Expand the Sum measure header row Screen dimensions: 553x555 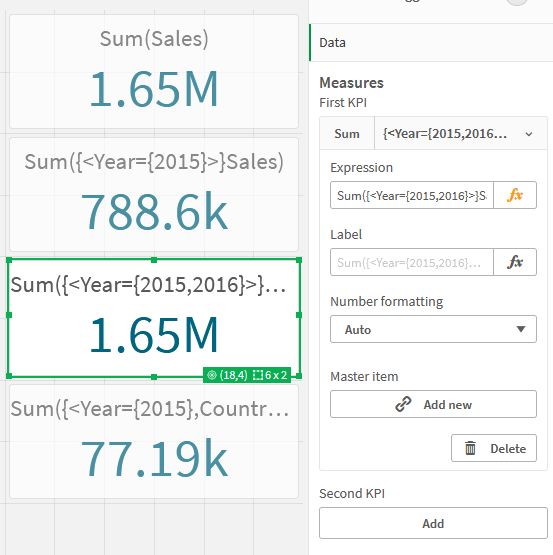pos(433,133)
